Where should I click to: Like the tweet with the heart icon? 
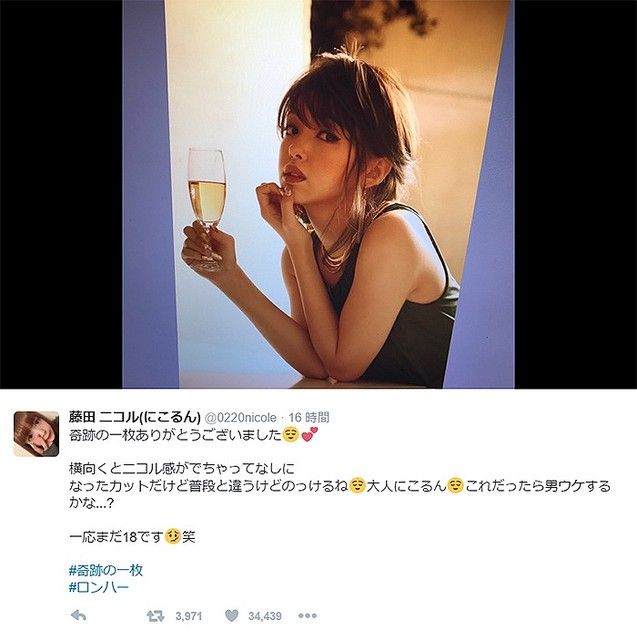pos(231,616)
